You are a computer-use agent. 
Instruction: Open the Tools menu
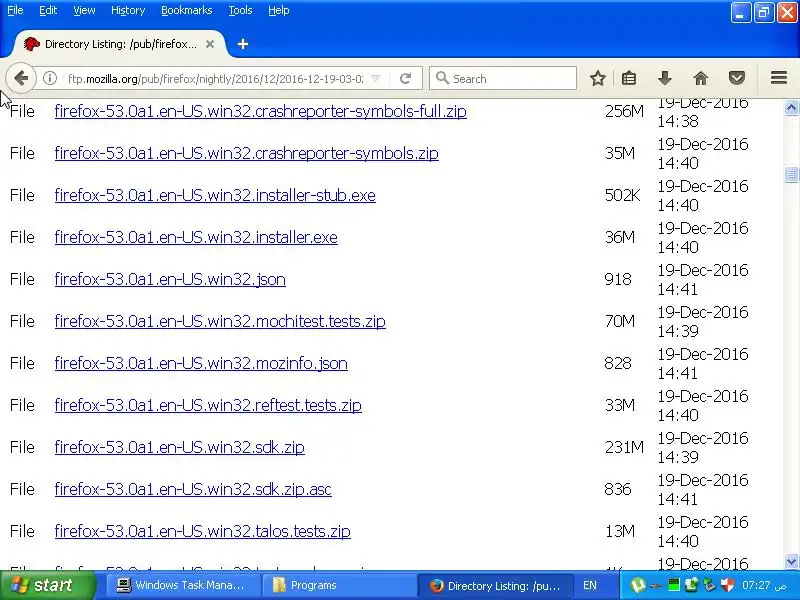pos(240,10)
